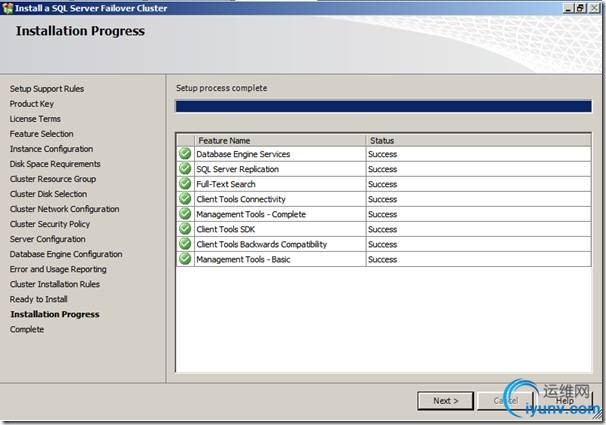Select the Feature Selection step
This screenshot has width=606, height=425.
42,134
